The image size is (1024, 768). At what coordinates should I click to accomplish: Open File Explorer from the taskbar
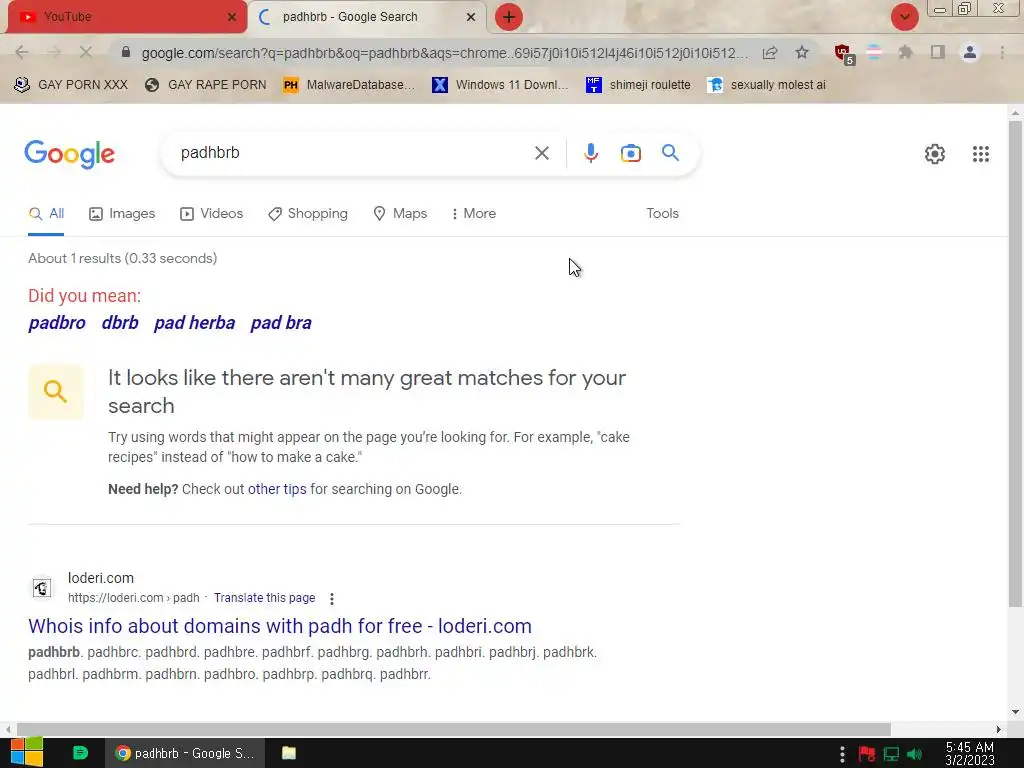(289, 753)
